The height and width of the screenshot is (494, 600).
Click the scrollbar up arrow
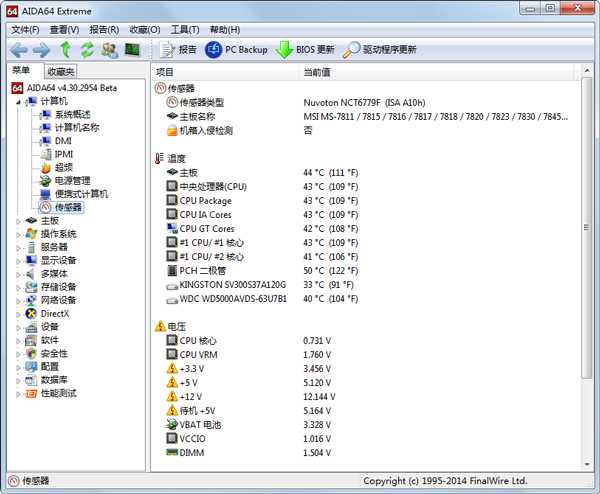tap(587, 70)
